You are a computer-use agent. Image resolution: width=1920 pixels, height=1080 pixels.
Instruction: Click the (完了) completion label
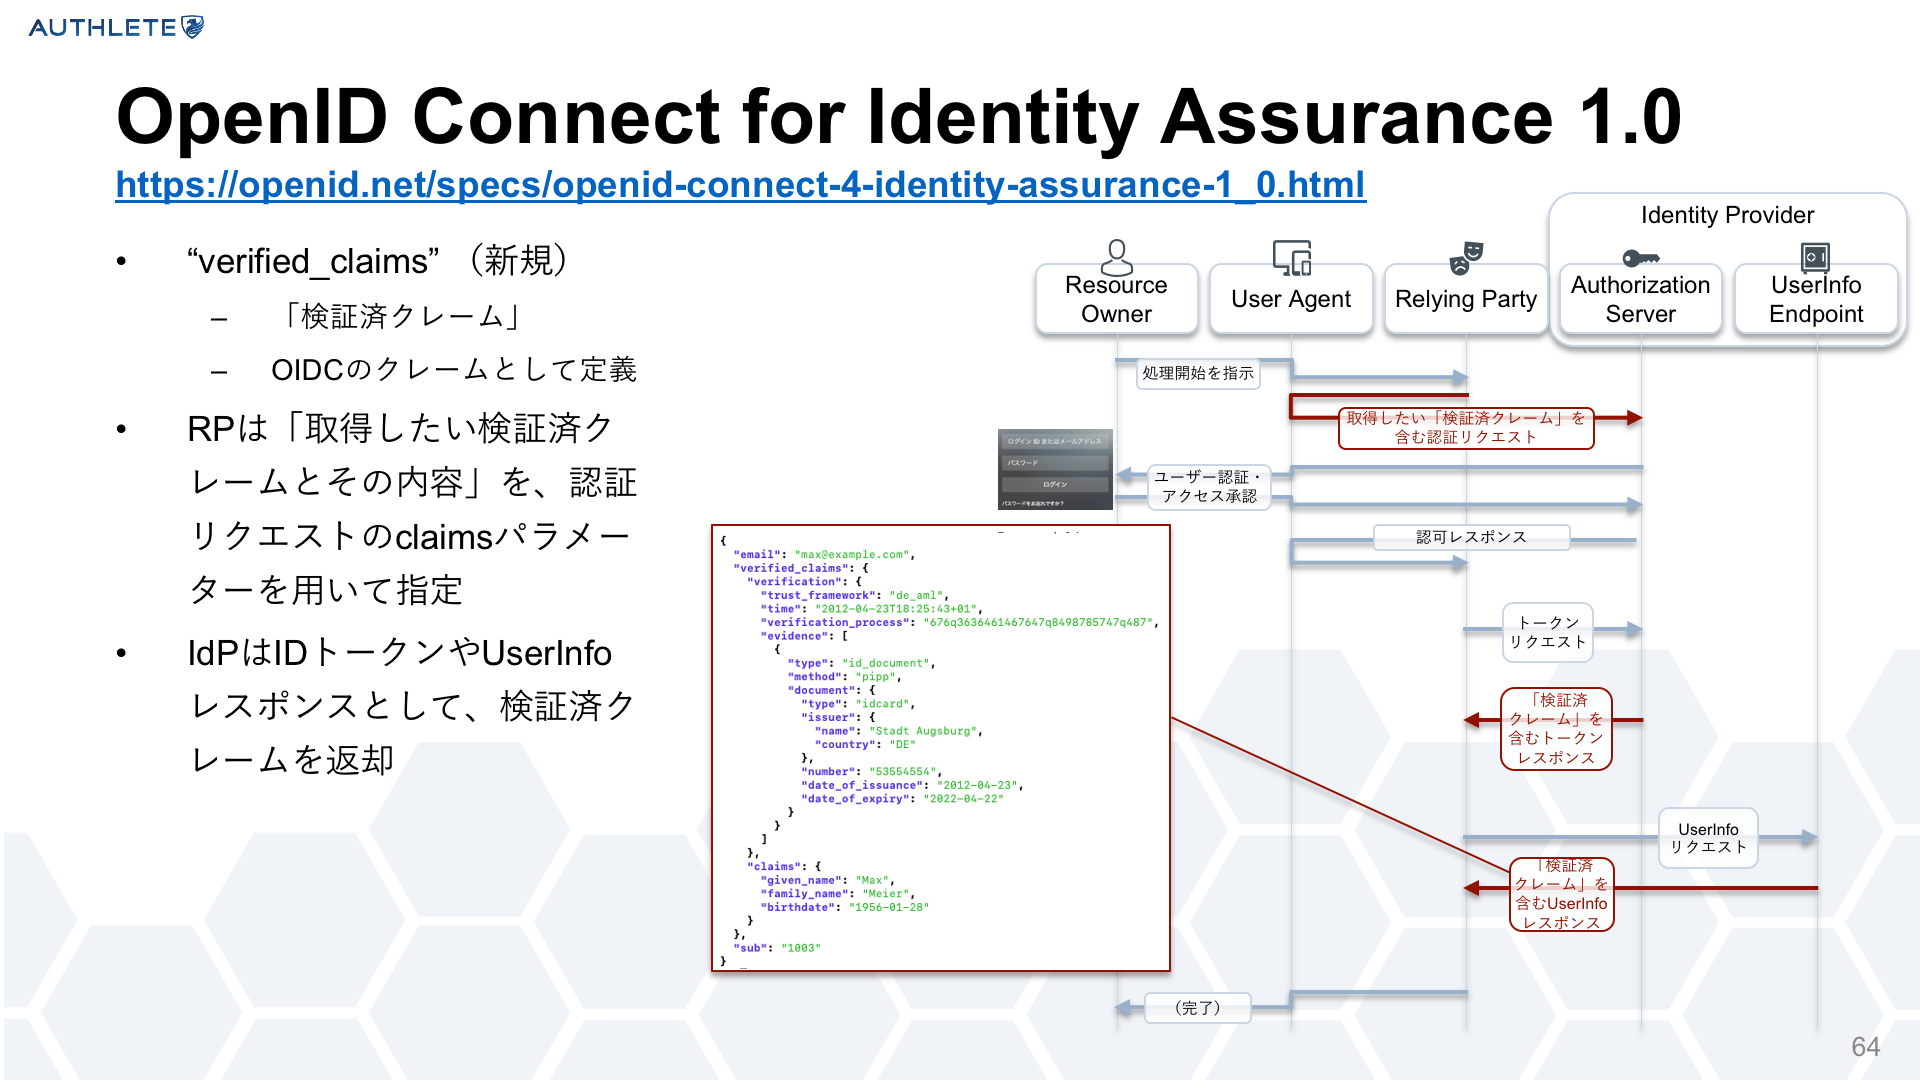[1197, 1008]
